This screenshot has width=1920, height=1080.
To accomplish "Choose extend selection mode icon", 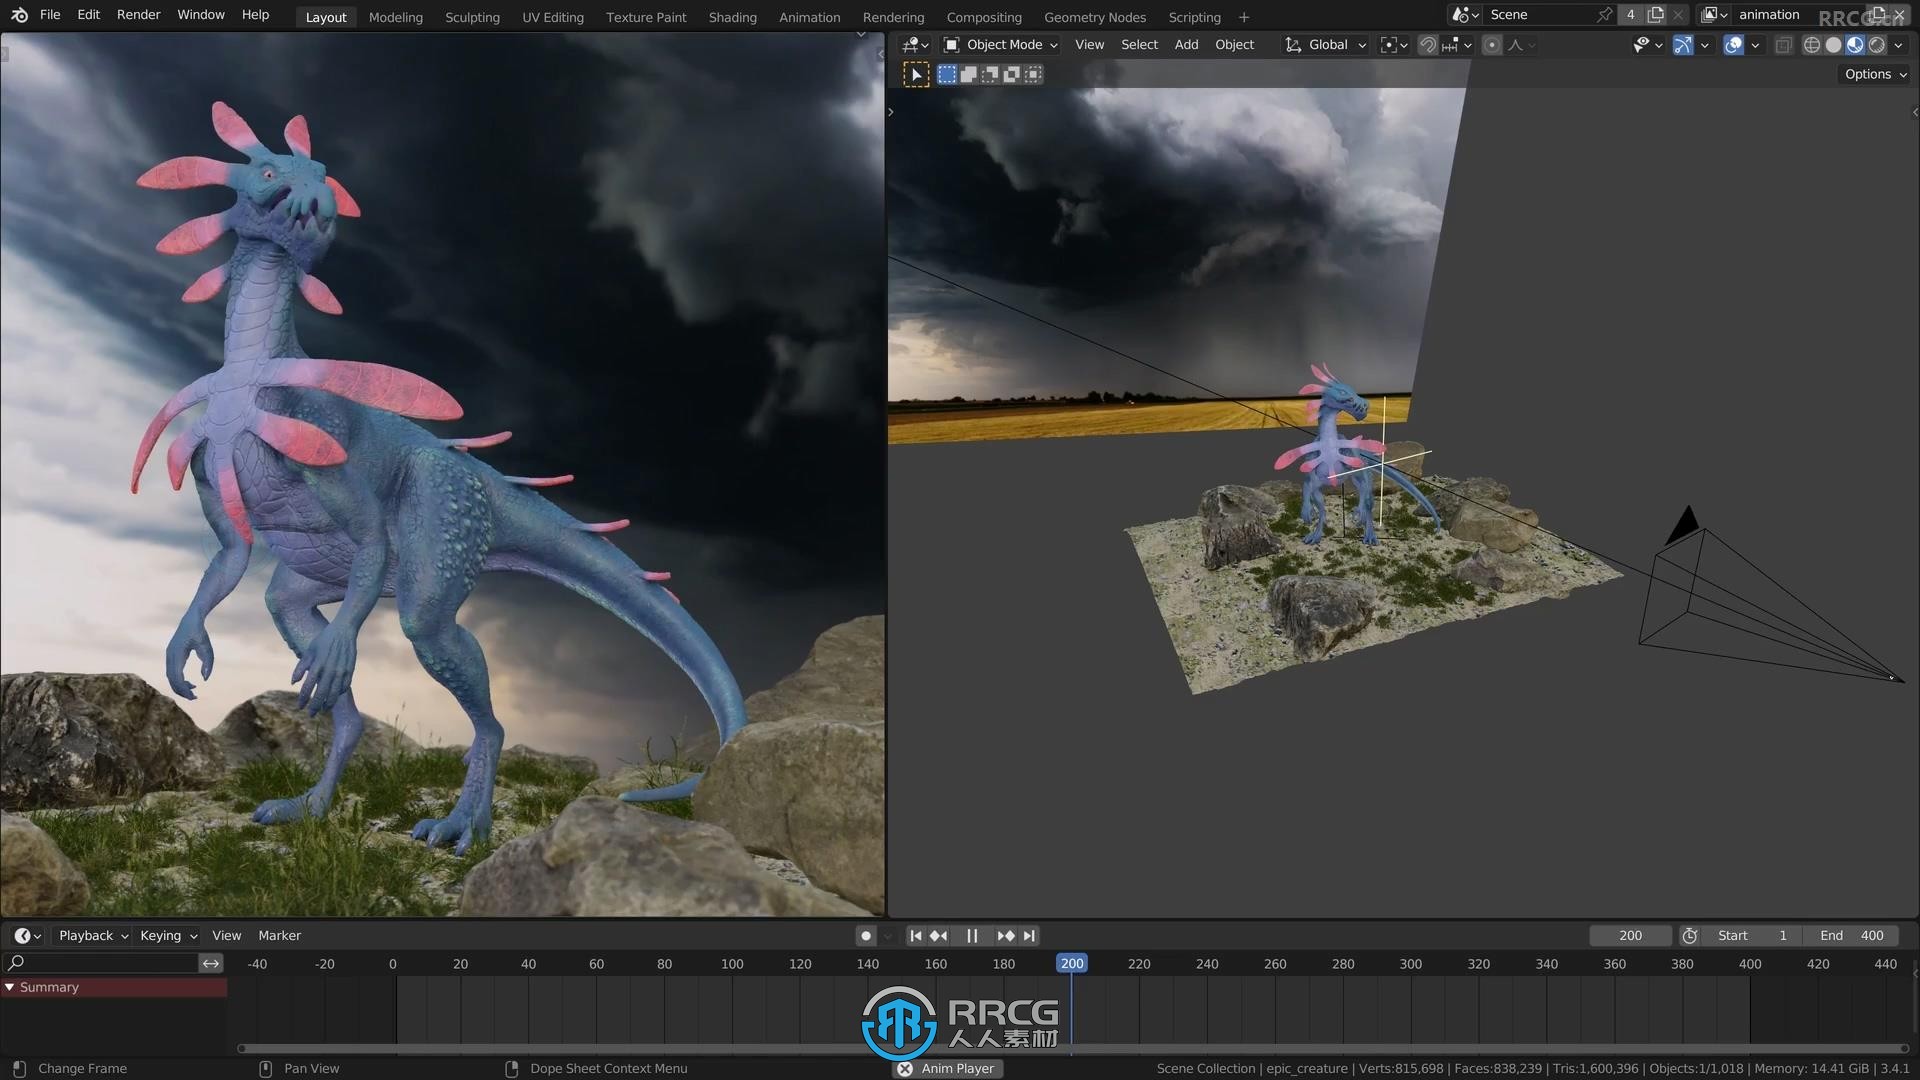I will 968,74.
